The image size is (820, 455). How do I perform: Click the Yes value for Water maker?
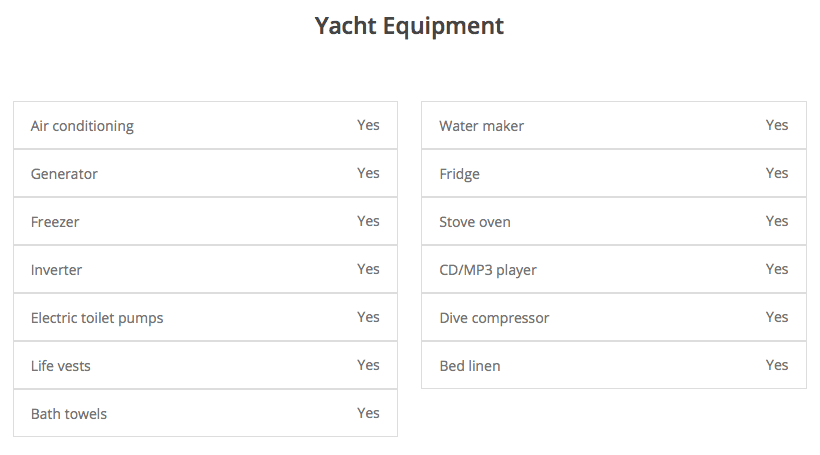coord(777,125)
